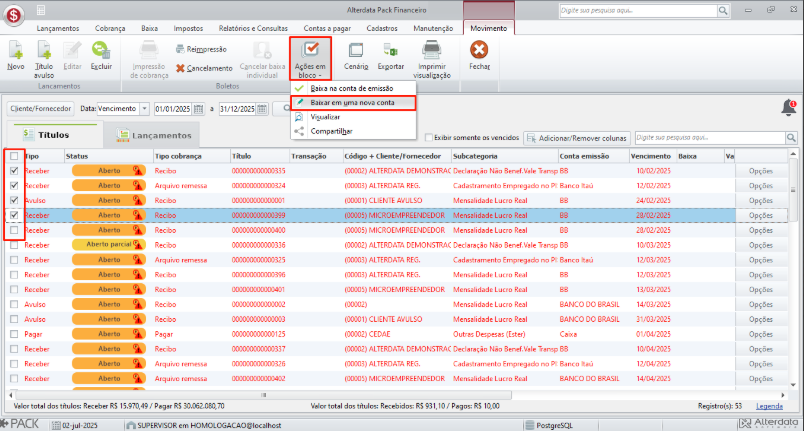This screenshot has width=804, height=431.
Task: Click the horizontal scrollbar thumb
Action: [264, 395]
